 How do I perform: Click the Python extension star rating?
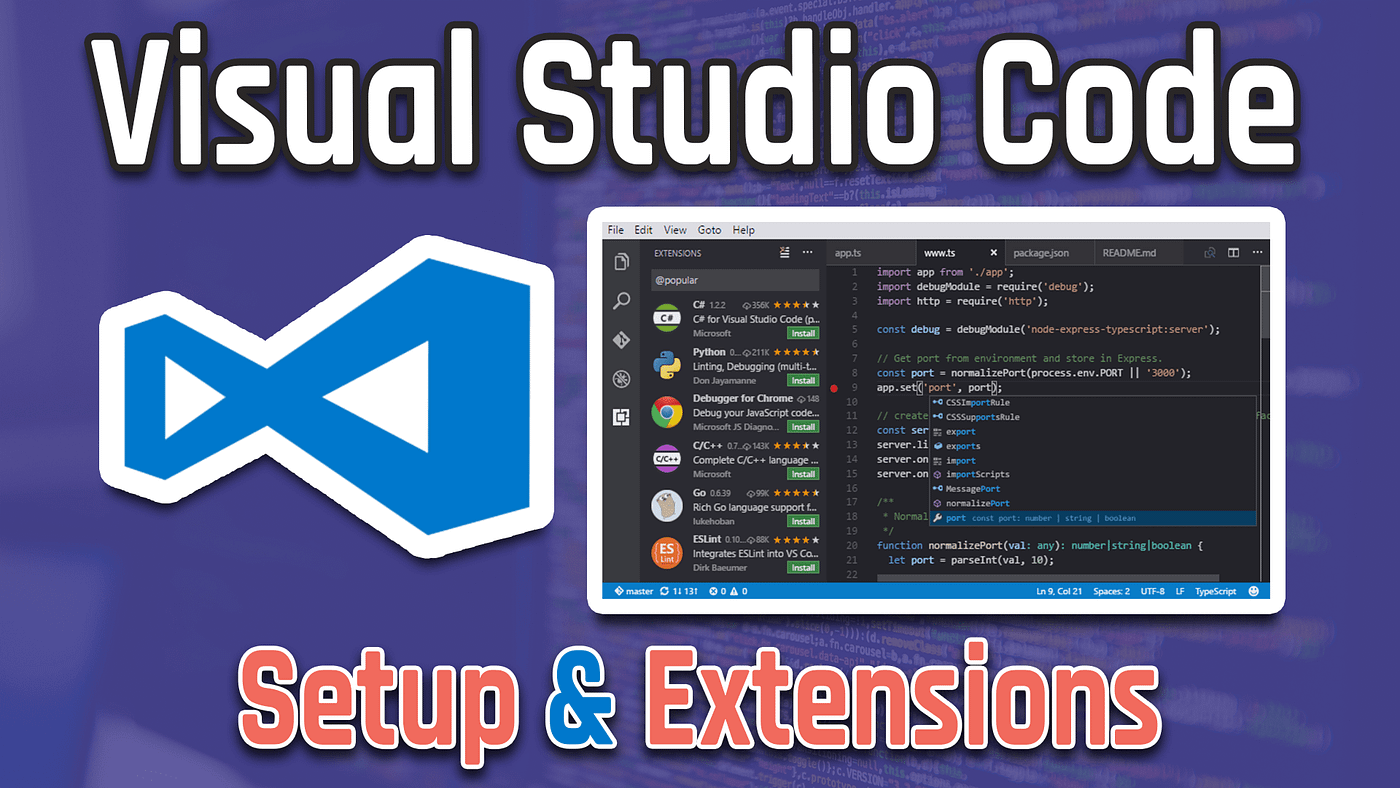[798, 352]
